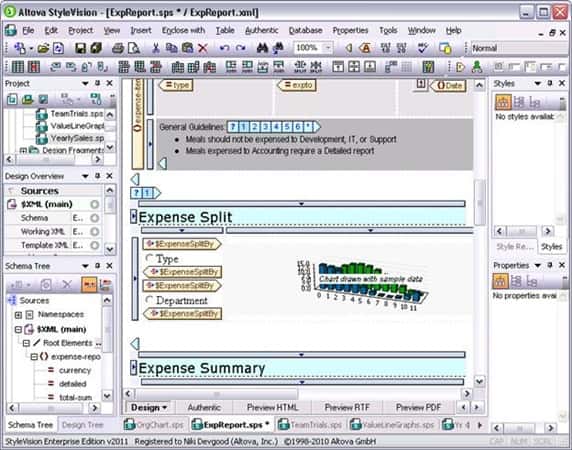Pin the Design Overview panel

coord(97,176)
